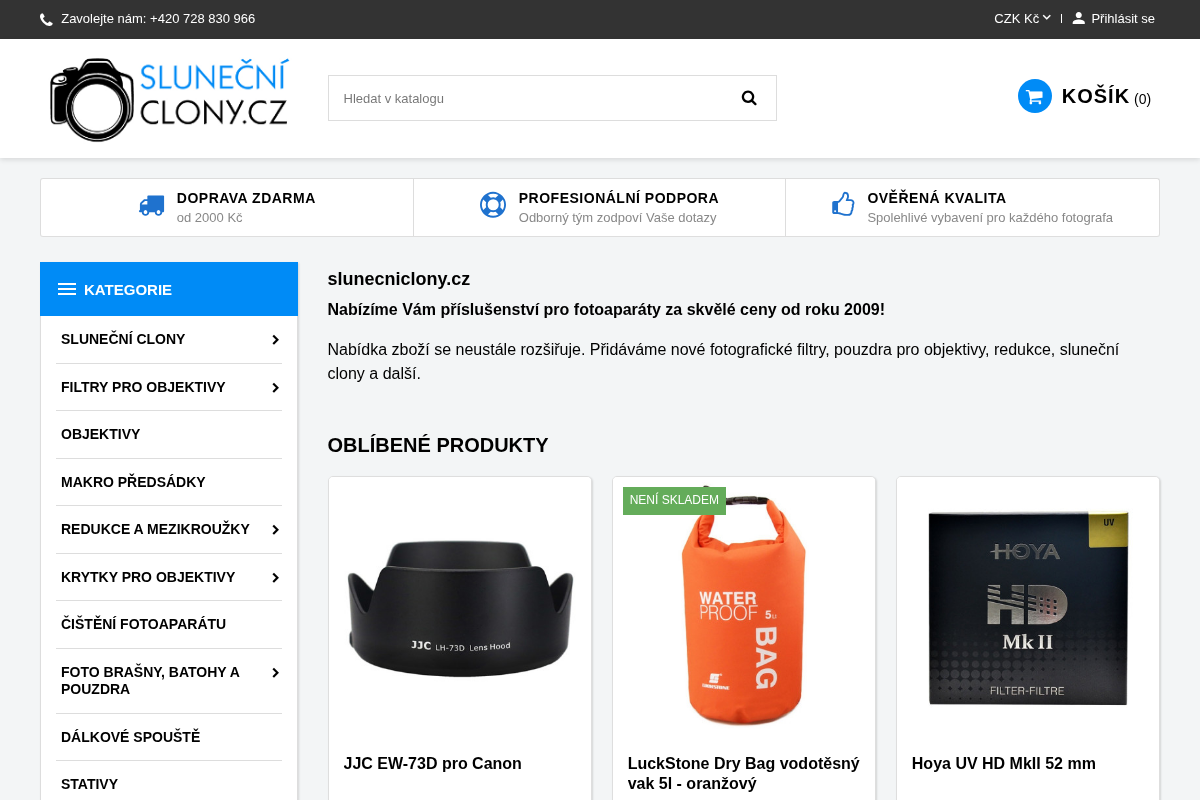This screenshot has height=800, width=1200.
Task: Open the Sluneční clony category
Action: pos(123,339)
